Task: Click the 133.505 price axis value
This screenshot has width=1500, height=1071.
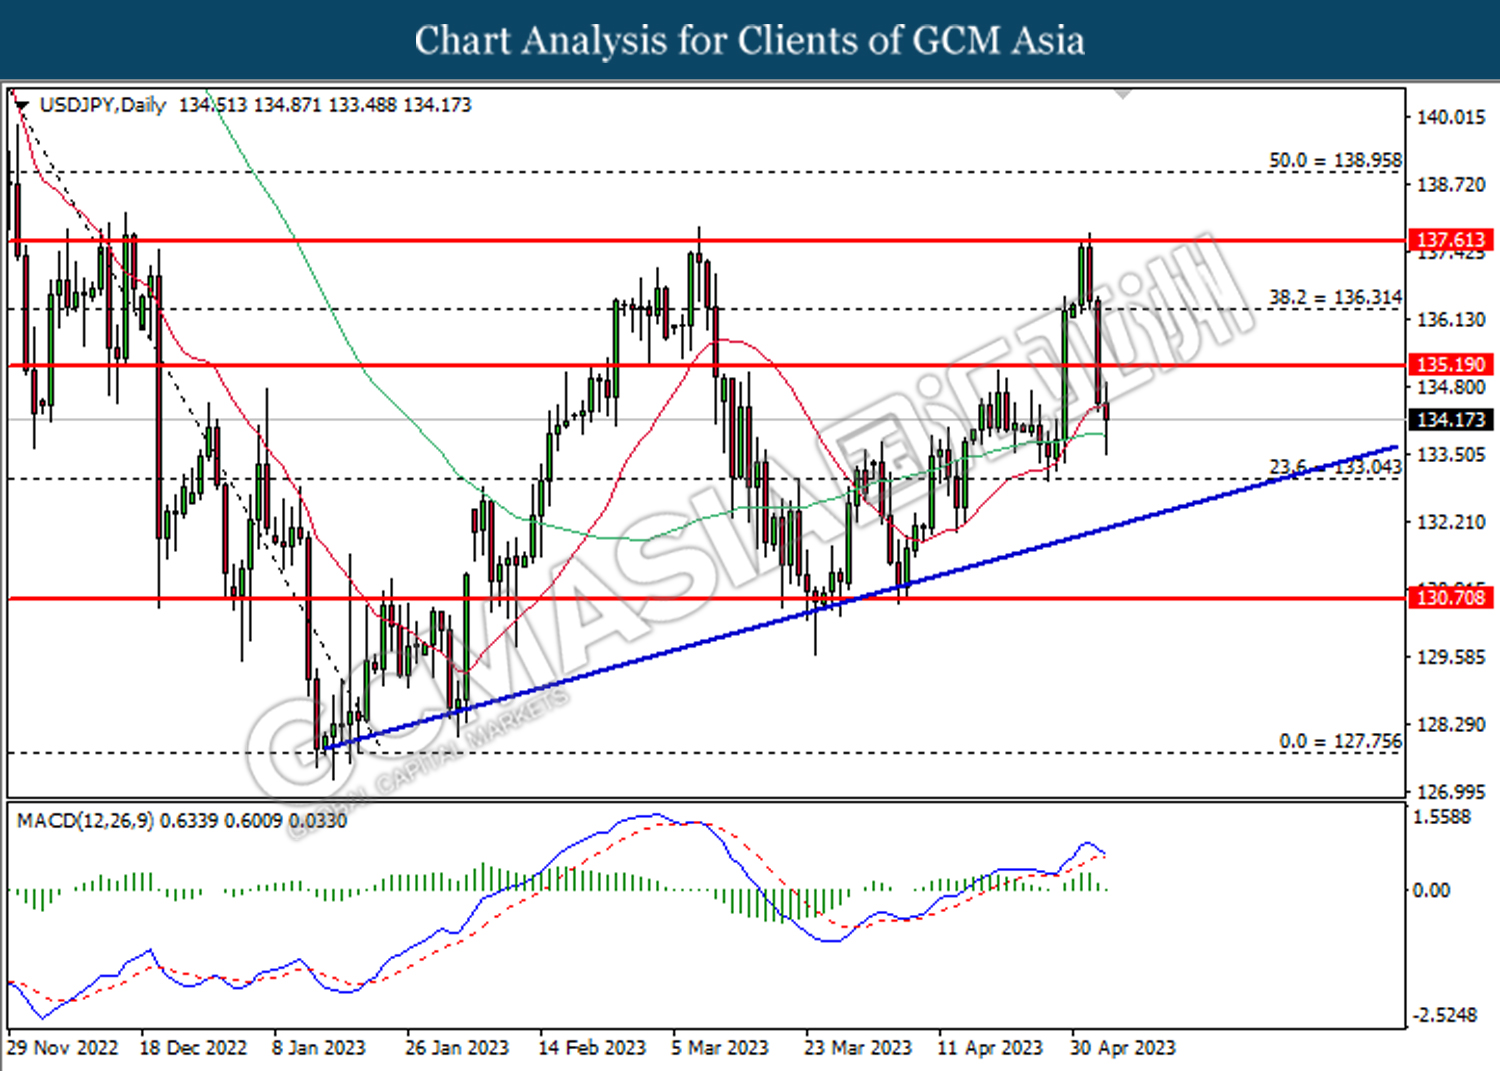Action: point(1451,455)
